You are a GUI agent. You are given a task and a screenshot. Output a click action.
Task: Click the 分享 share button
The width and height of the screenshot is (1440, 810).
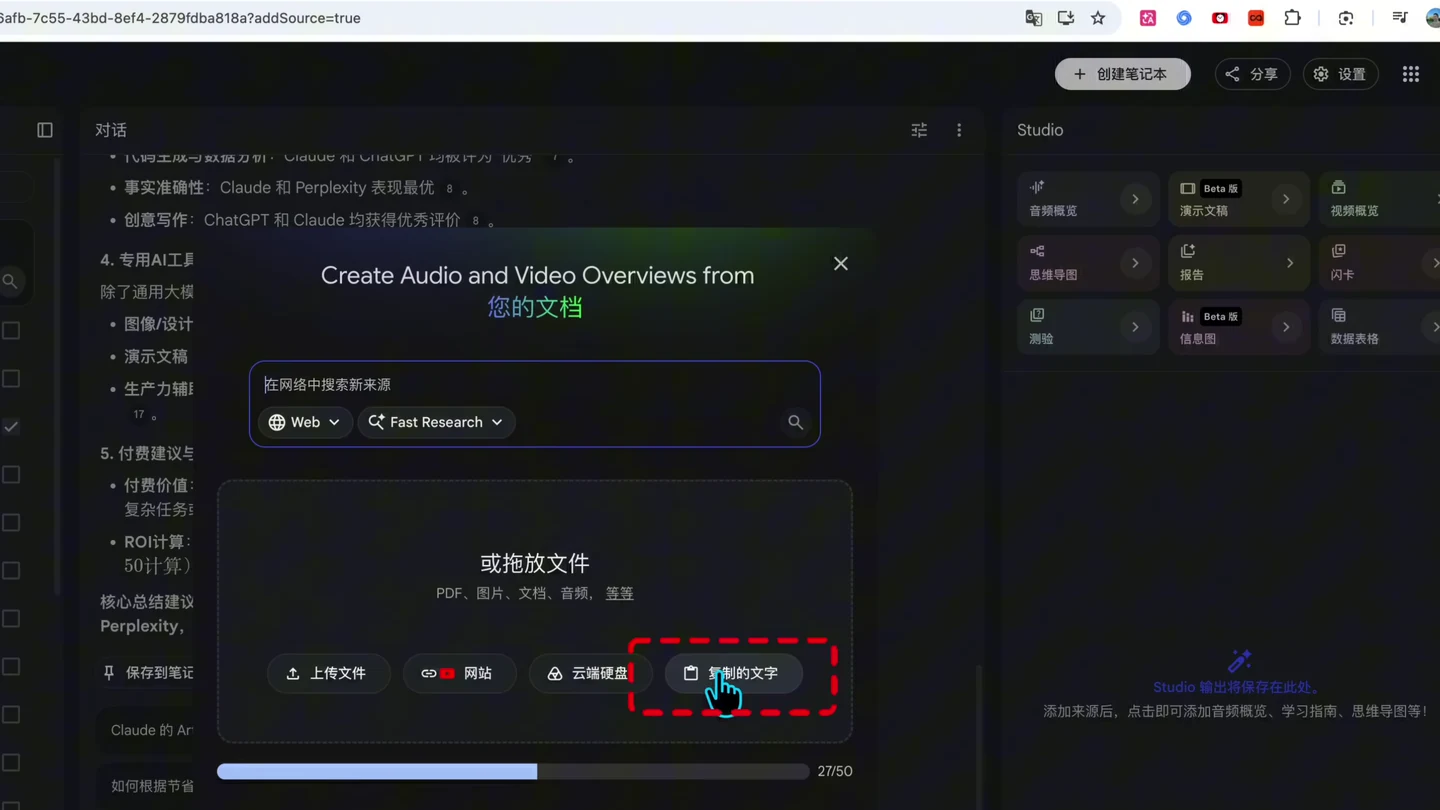[1252, 74]
